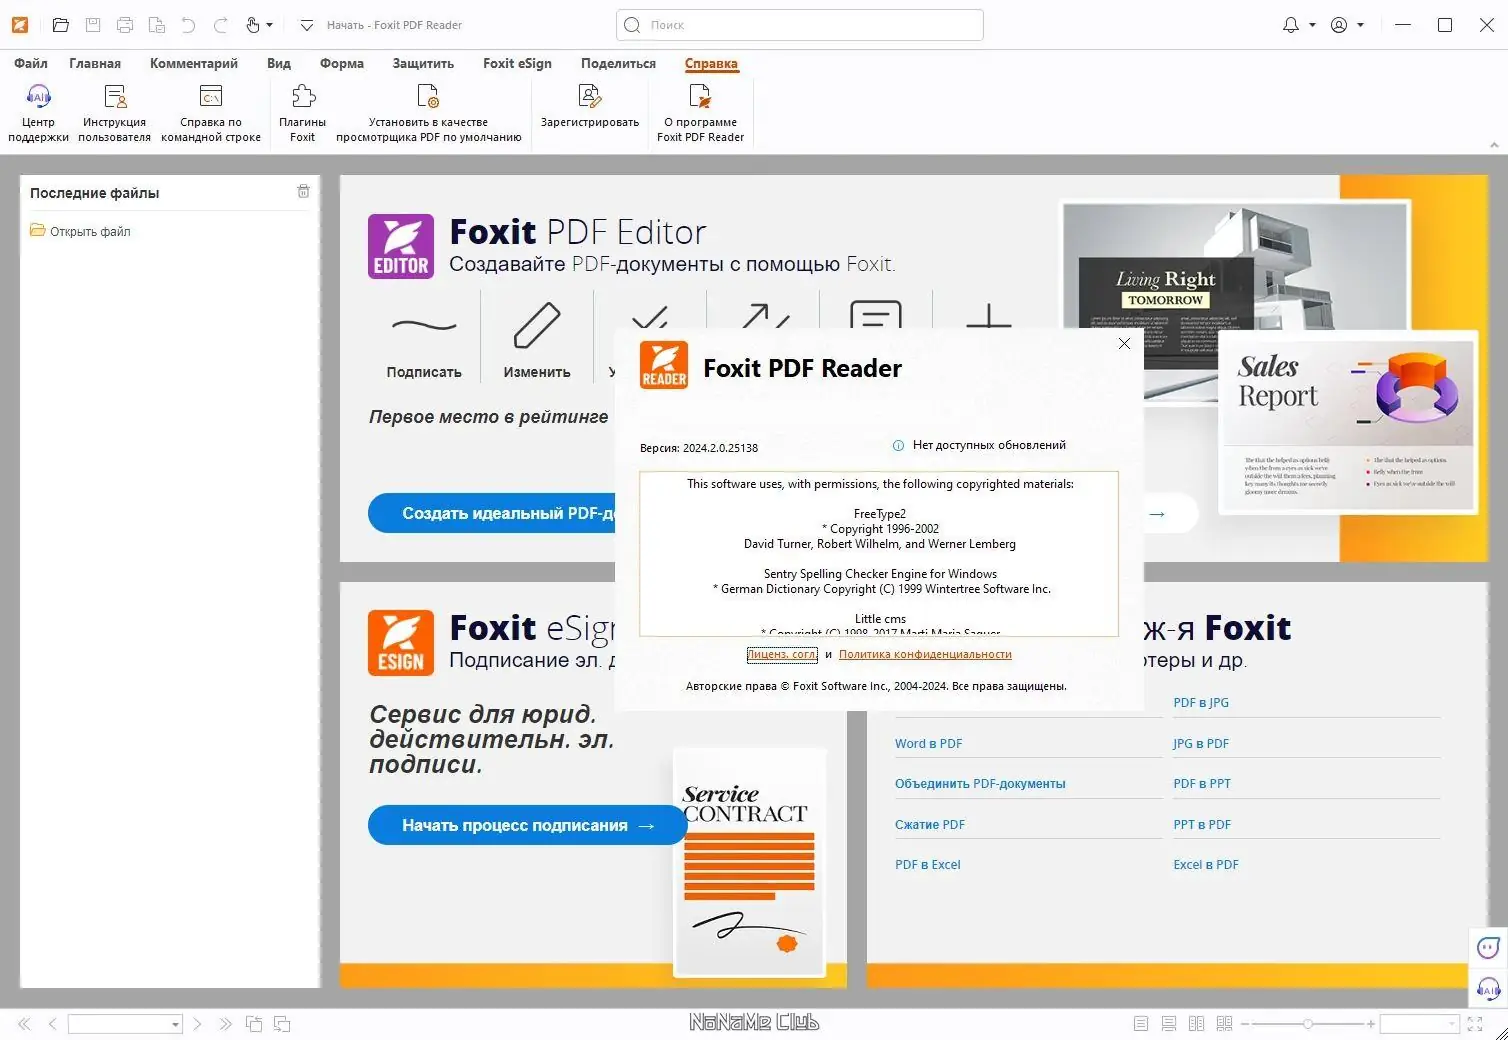Click the Начать процесс подписания button
1508x1040 pixels.
coord(527,825)
